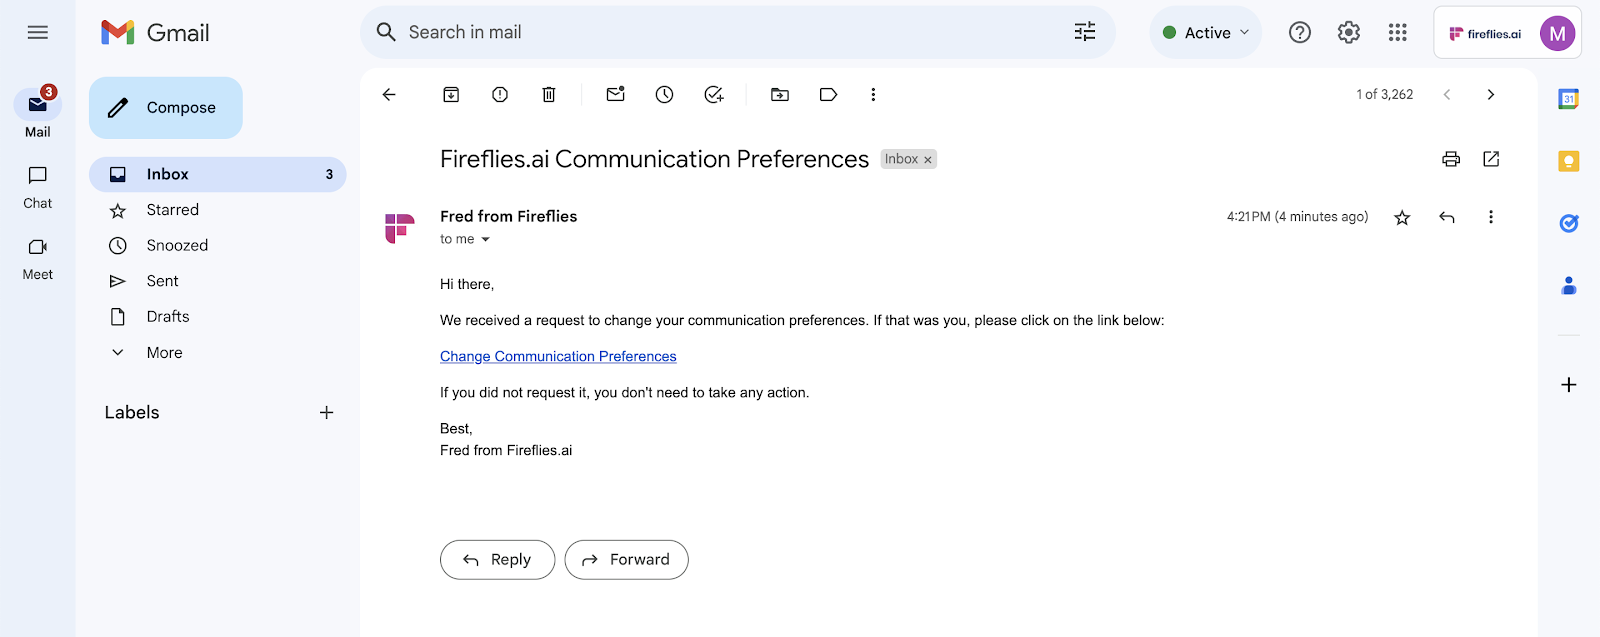Archive this email using the toolbar icon
Screen dimensions: 1600x637
tap(451, 94)
